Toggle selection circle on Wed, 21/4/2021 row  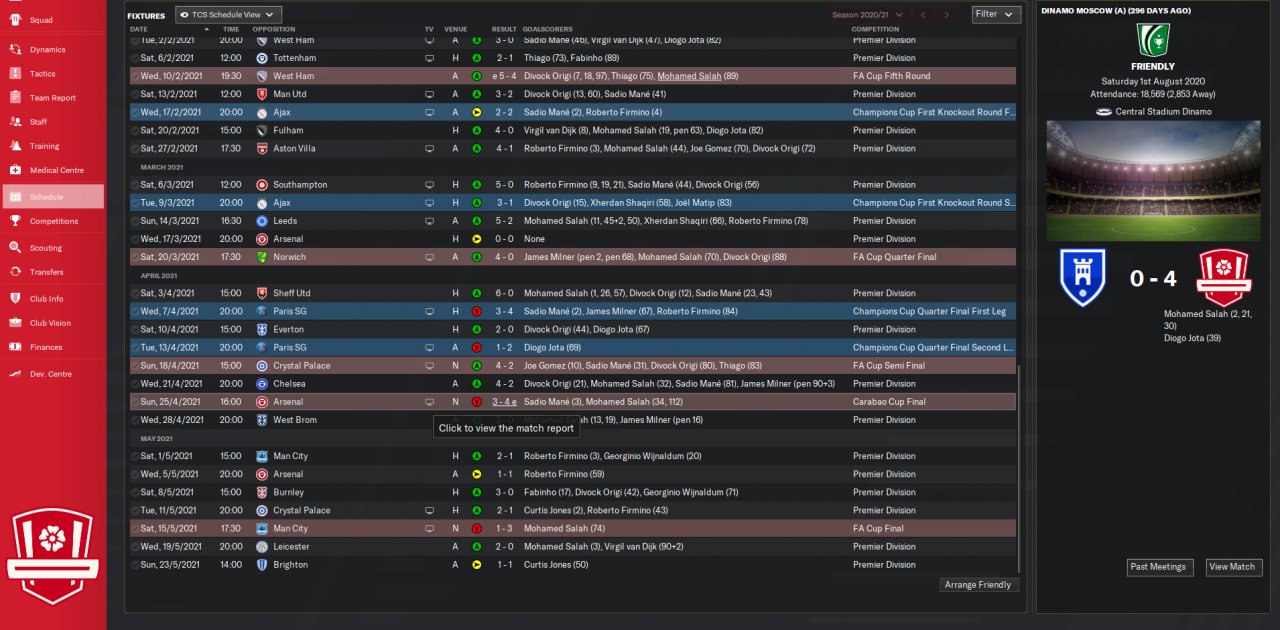click(135, 384)
